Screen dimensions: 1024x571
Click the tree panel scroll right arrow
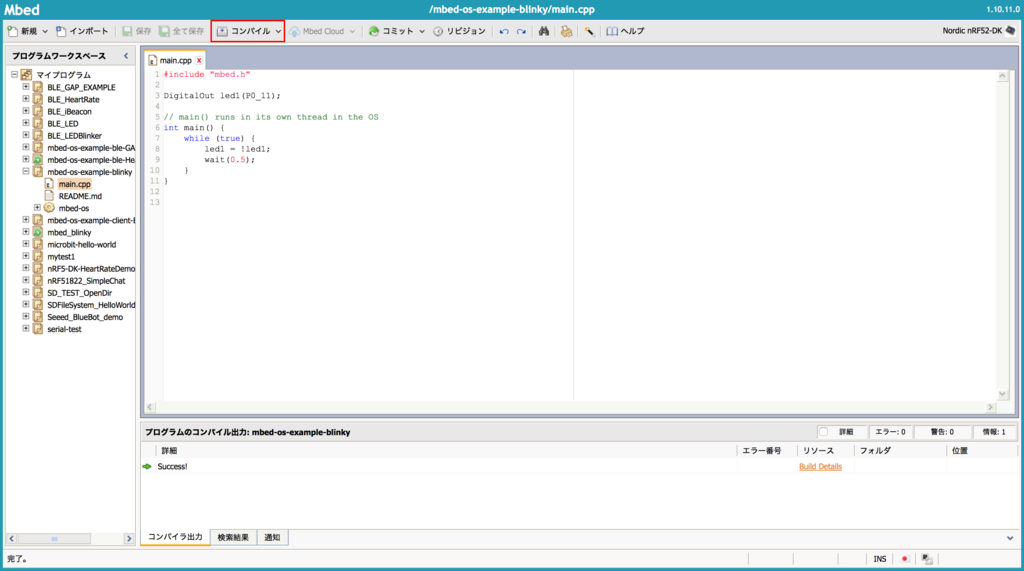(129, 539)
